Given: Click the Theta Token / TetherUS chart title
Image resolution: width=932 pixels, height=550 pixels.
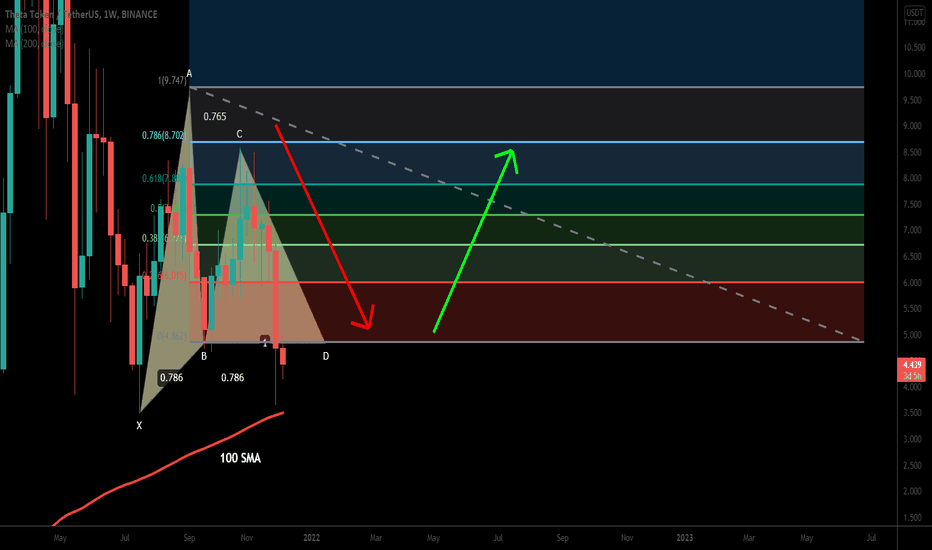Looking at the screenshot, I should pos(81,14).
